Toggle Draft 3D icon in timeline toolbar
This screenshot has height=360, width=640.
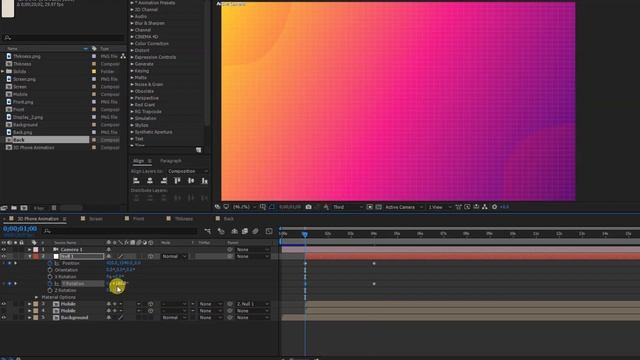(221, 231)
